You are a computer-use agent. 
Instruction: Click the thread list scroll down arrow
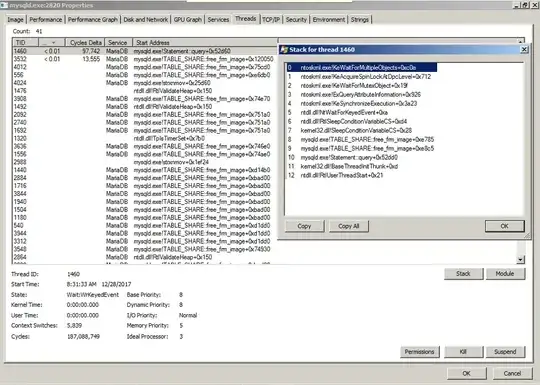click(x=520, y=260)
